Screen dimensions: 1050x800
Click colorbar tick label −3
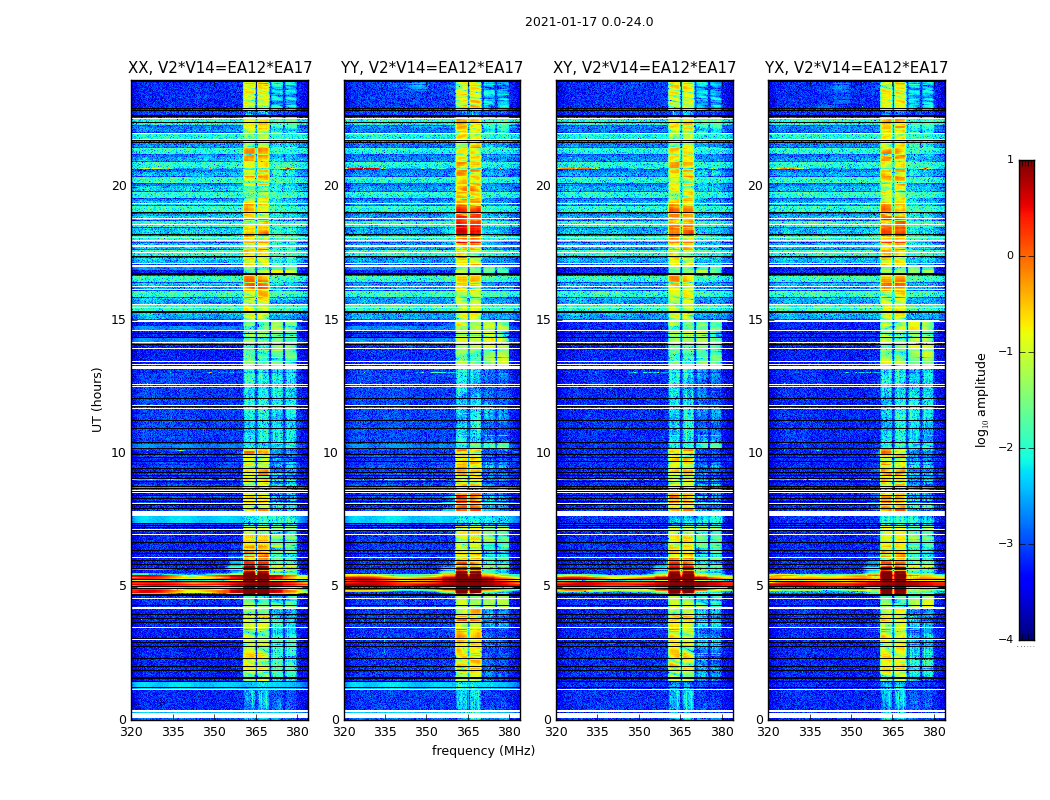tap(1006, 544)
